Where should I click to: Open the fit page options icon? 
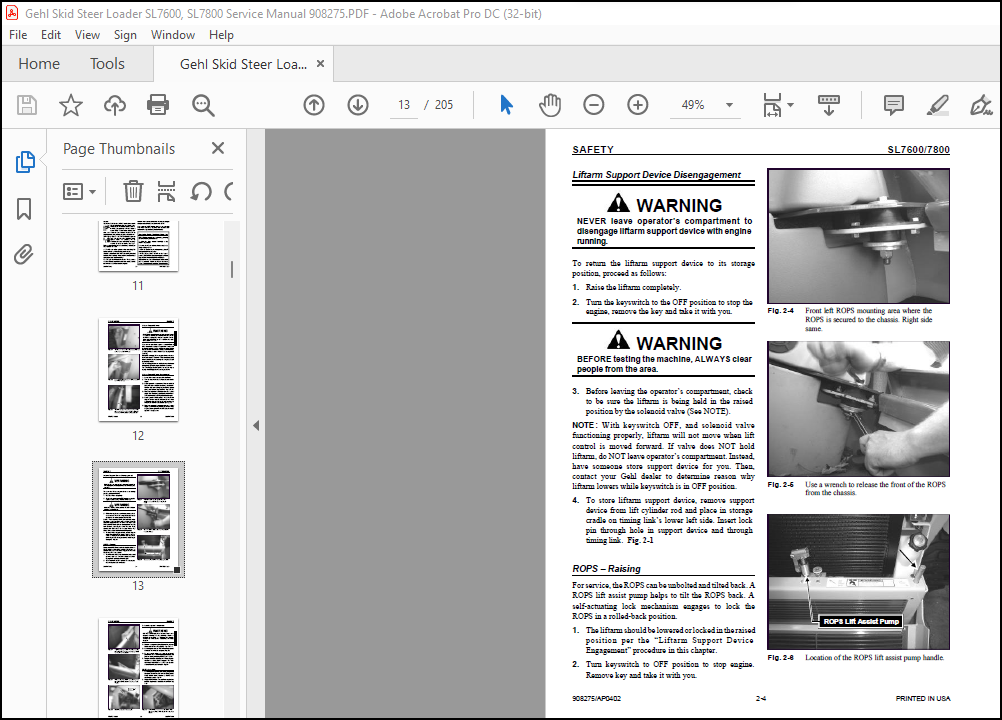click(x=772, y=105)
